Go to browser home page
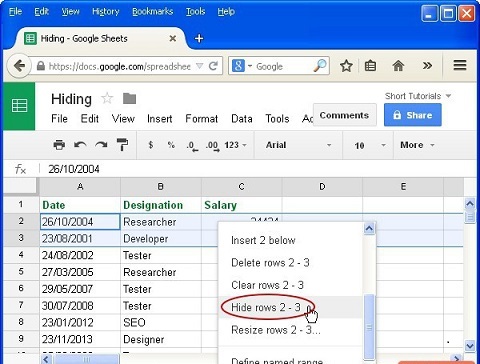The image size is (480, 364). coord(398,66)
